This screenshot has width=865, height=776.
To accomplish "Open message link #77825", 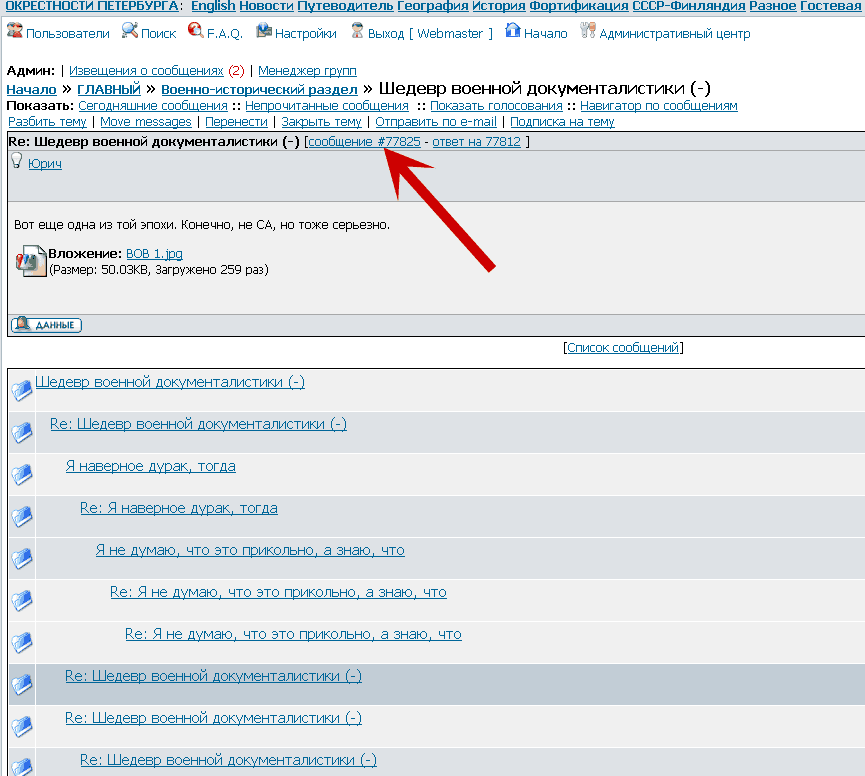I will tap(364, 142).
